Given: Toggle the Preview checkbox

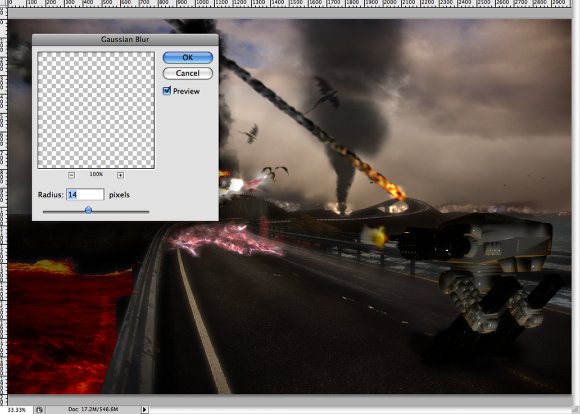Looking at the screenshot, I should (x=167, y=91).
